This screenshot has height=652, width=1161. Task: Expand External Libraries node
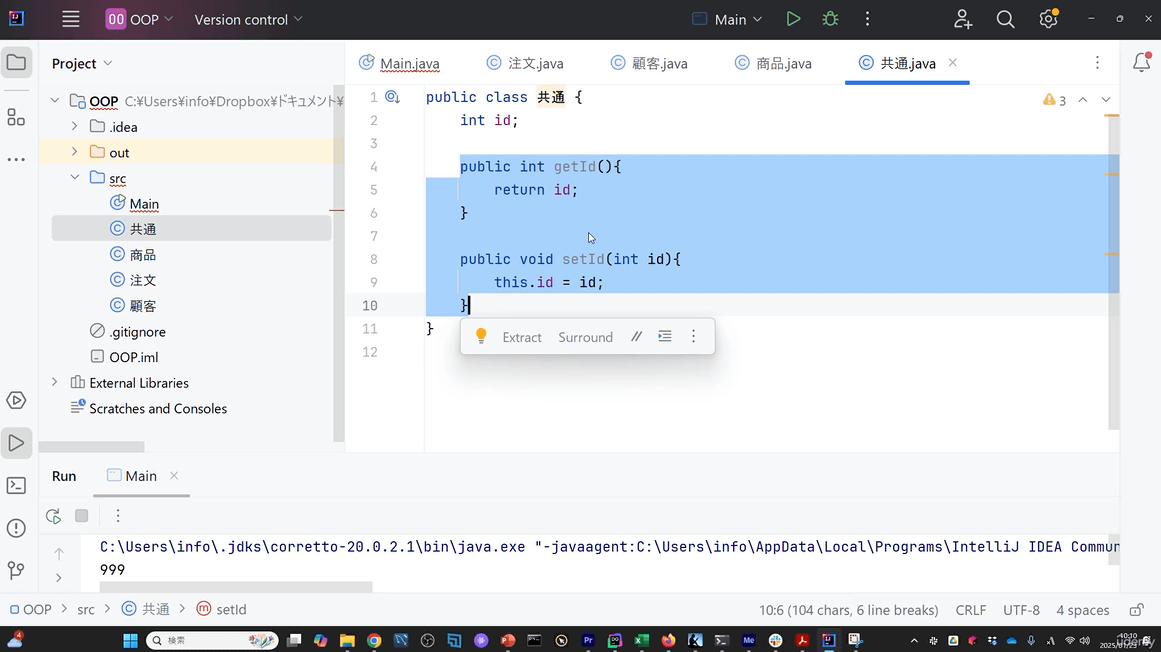55,383
